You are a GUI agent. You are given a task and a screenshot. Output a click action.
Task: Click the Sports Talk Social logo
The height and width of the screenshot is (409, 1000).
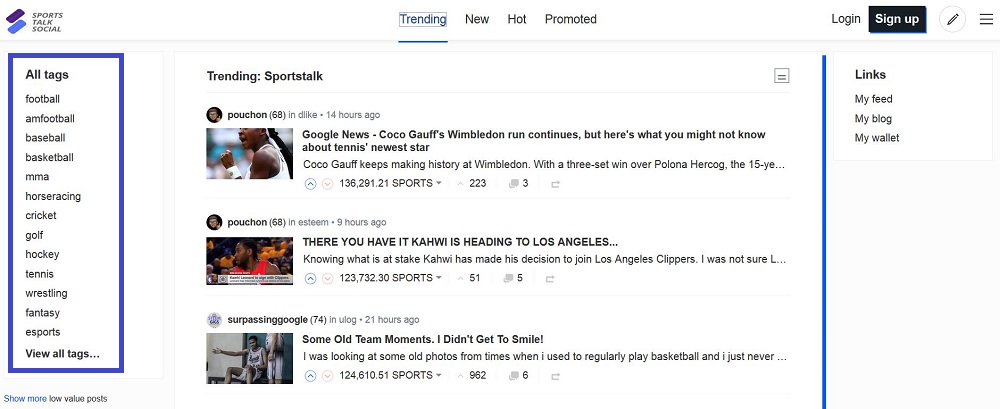[x=34, y=21]
